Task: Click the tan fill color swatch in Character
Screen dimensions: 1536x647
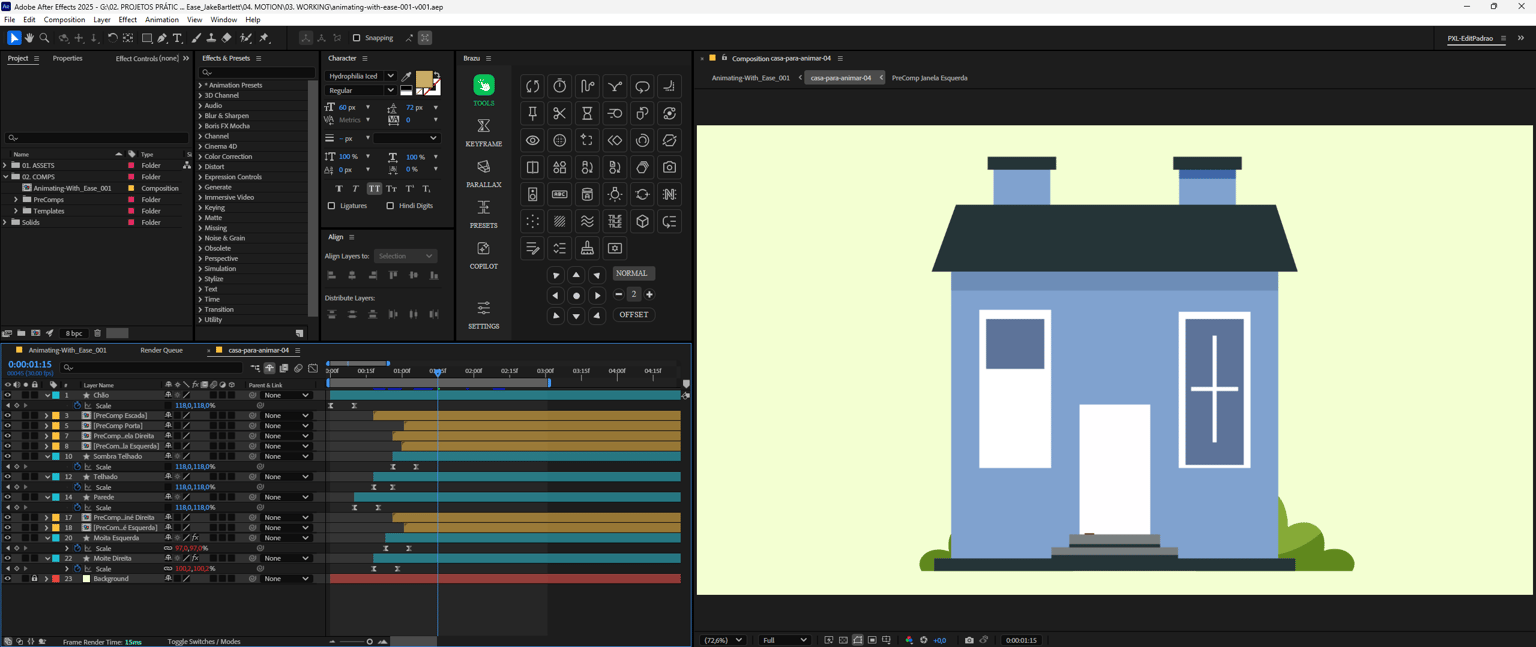Action: (424, 79)
